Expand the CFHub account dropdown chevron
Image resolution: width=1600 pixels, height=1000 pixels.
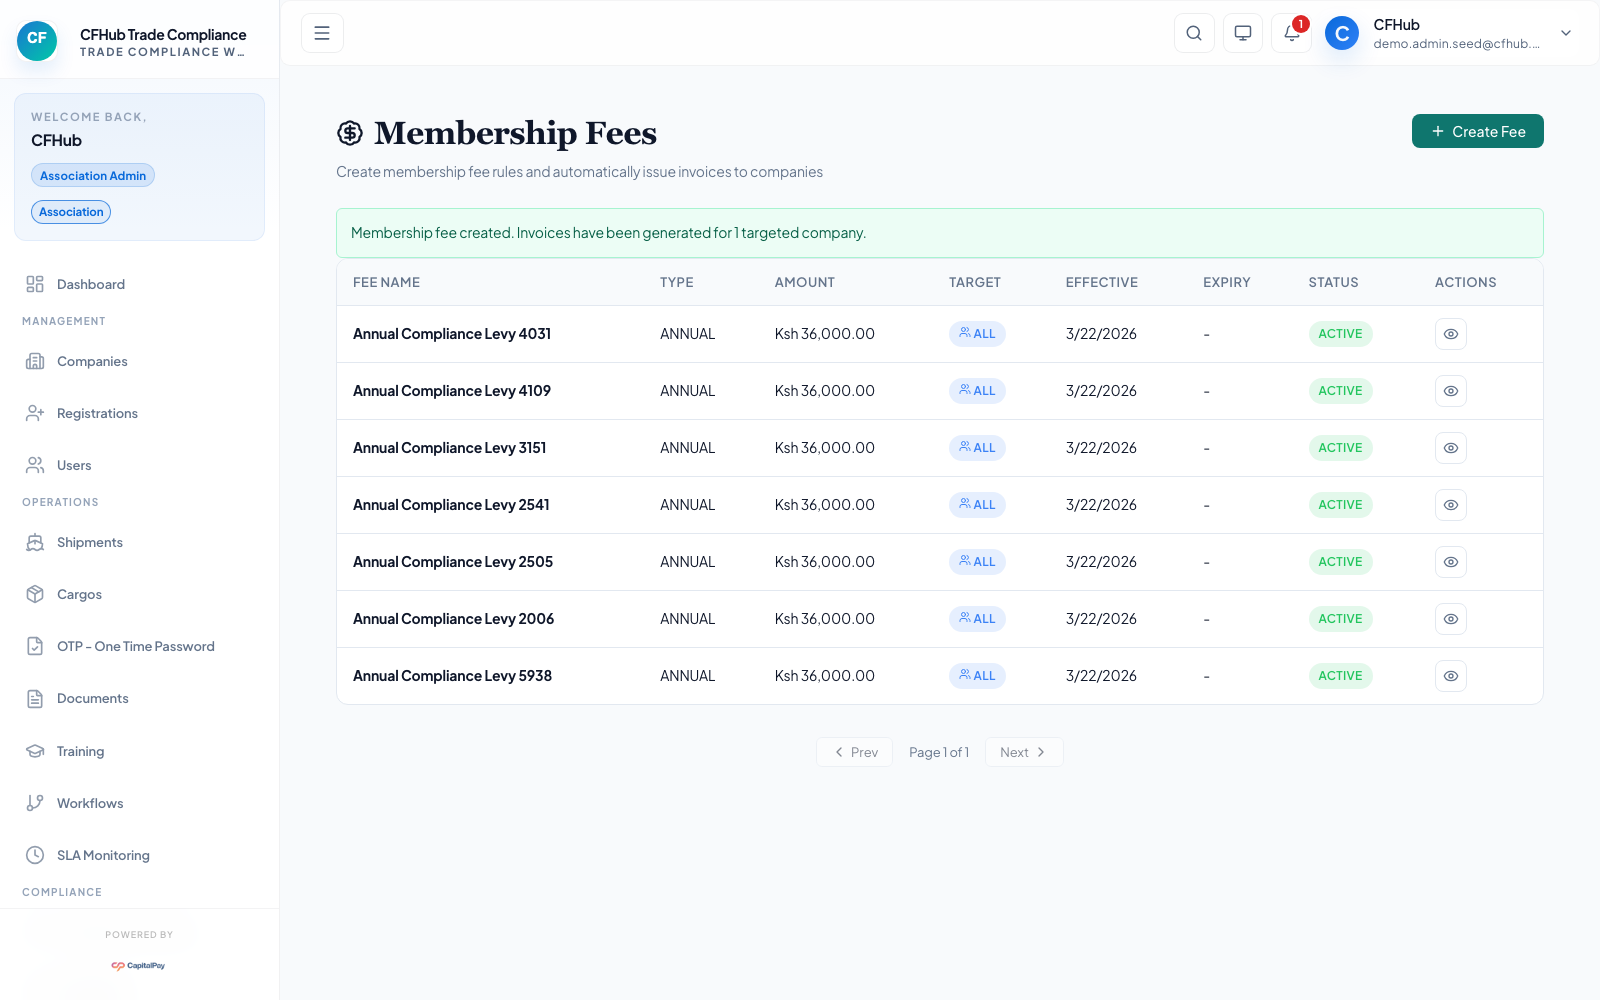pos(1565,33)
